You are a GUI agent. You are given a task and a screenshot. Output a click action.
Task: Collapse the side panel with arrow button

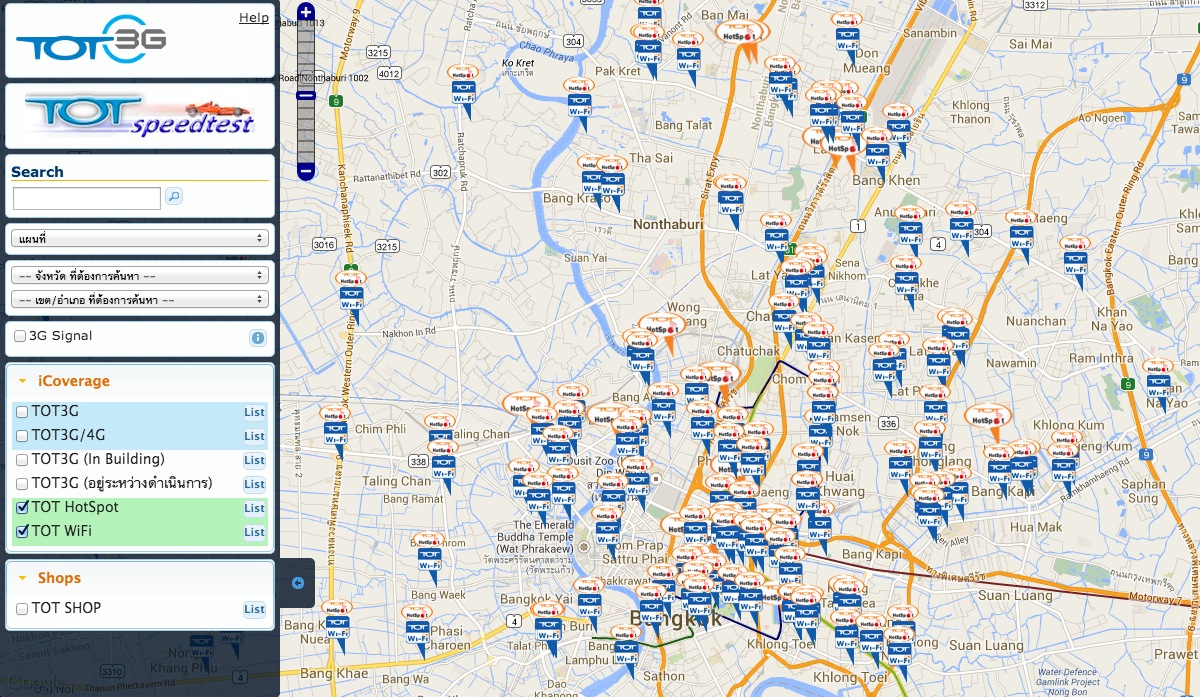pyautogui.click(x=297, y=583)
